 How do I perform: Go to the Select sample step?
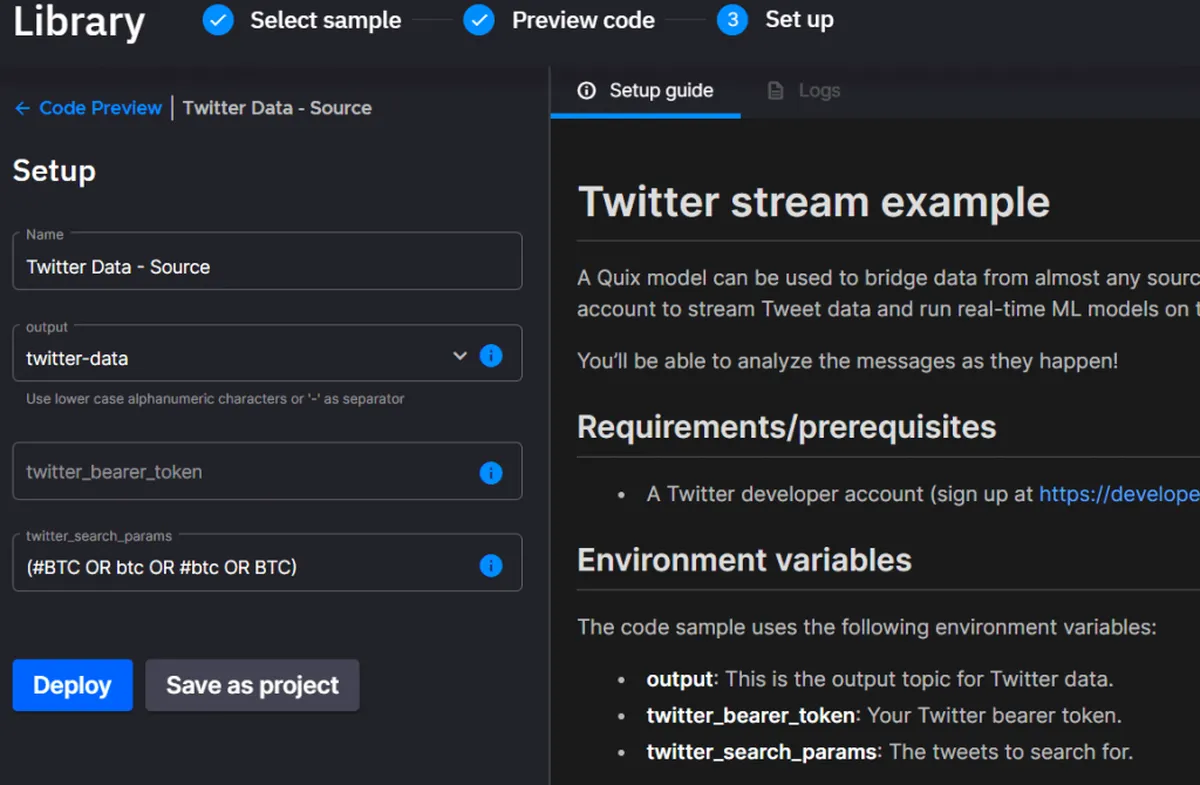(x=326, y=20)
